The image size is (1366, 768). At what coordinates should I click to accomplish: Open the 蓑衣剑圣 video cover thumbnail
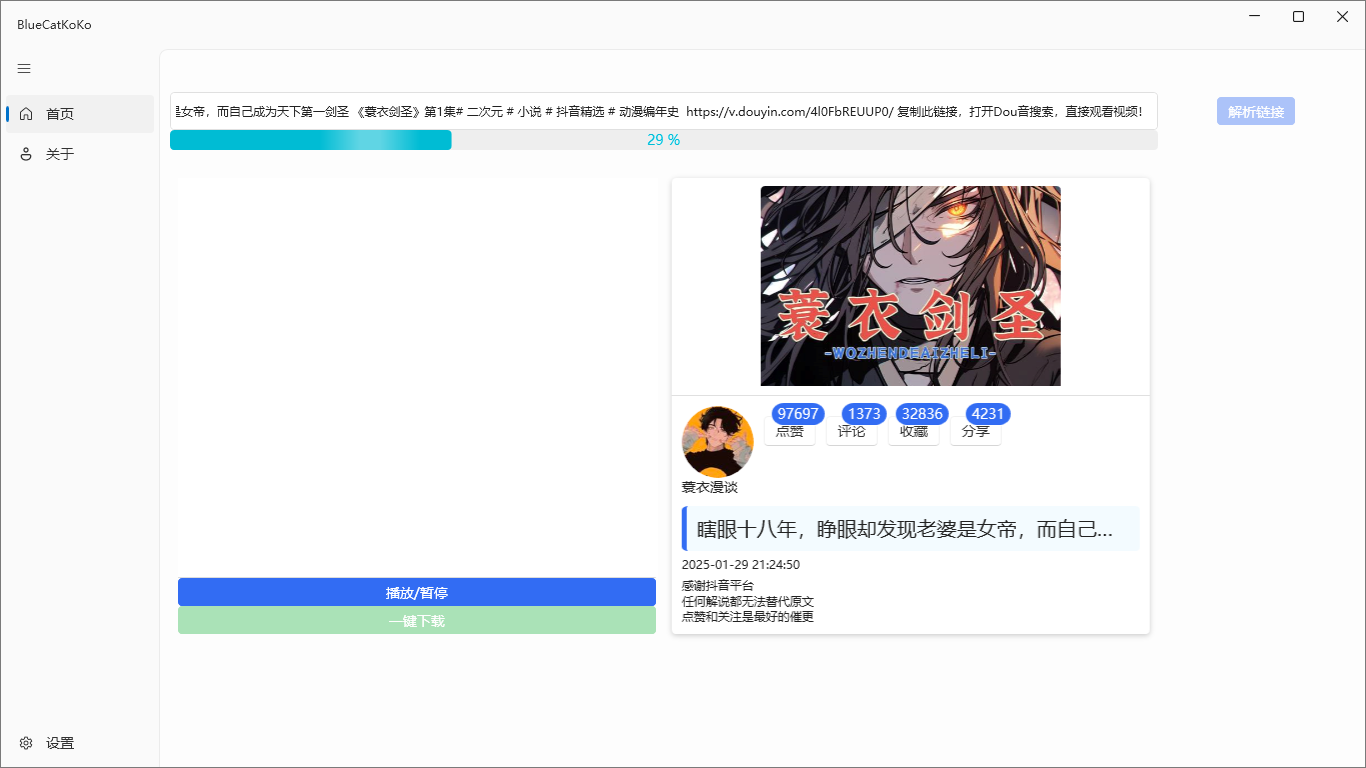(x=911, y=286)
